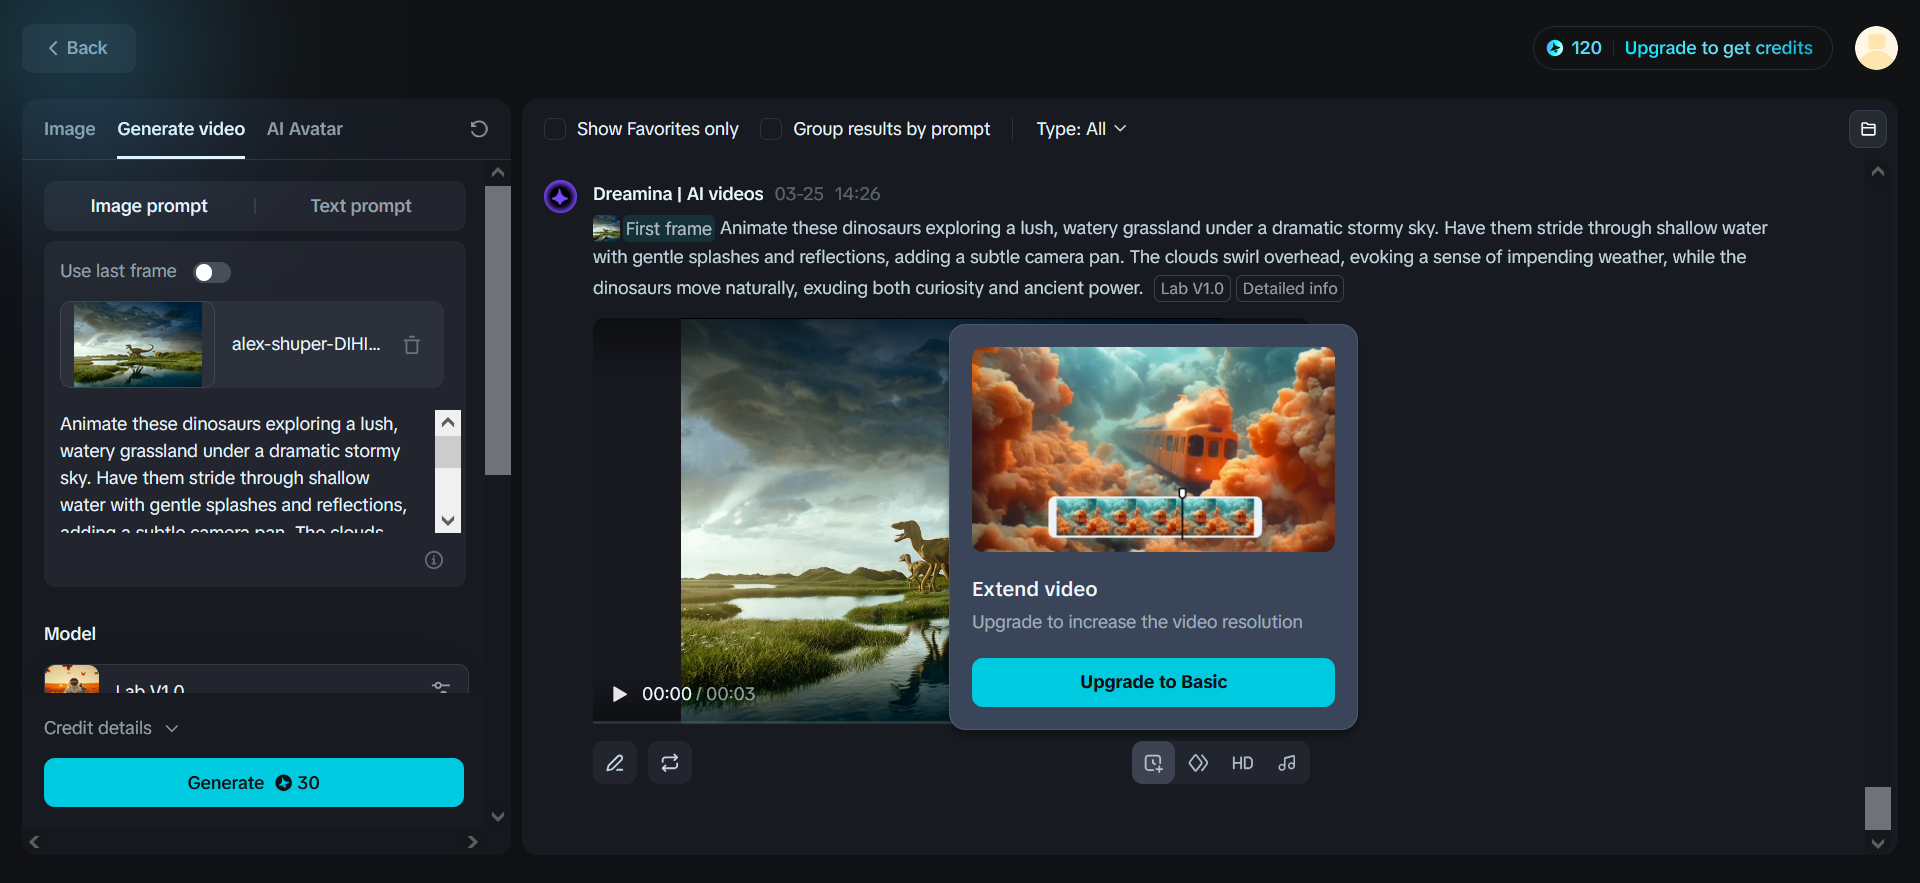Click Upgrade to get credits
The image size is (1920, 883).
1718,48
